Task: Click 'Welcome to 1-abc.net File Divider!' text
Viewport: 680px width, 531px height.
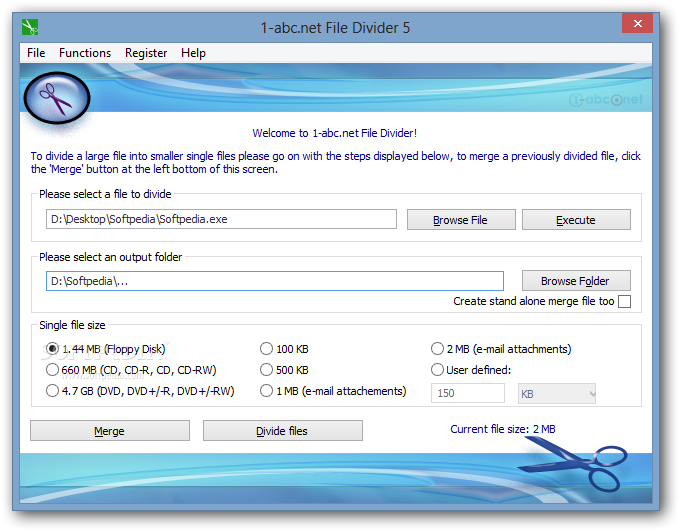Action: [x=334, y=133]
